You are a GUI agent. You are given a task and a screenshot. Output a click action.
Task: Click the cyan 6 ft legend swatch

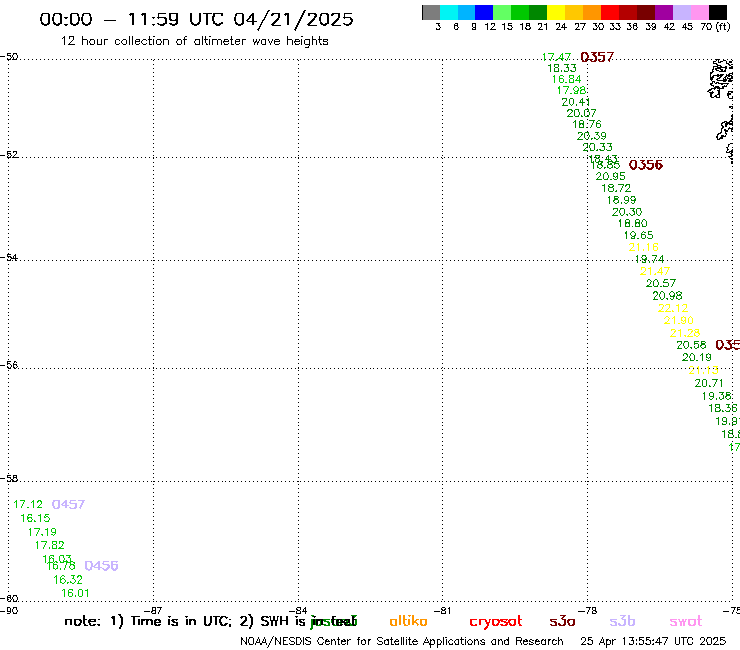(449, 13)
